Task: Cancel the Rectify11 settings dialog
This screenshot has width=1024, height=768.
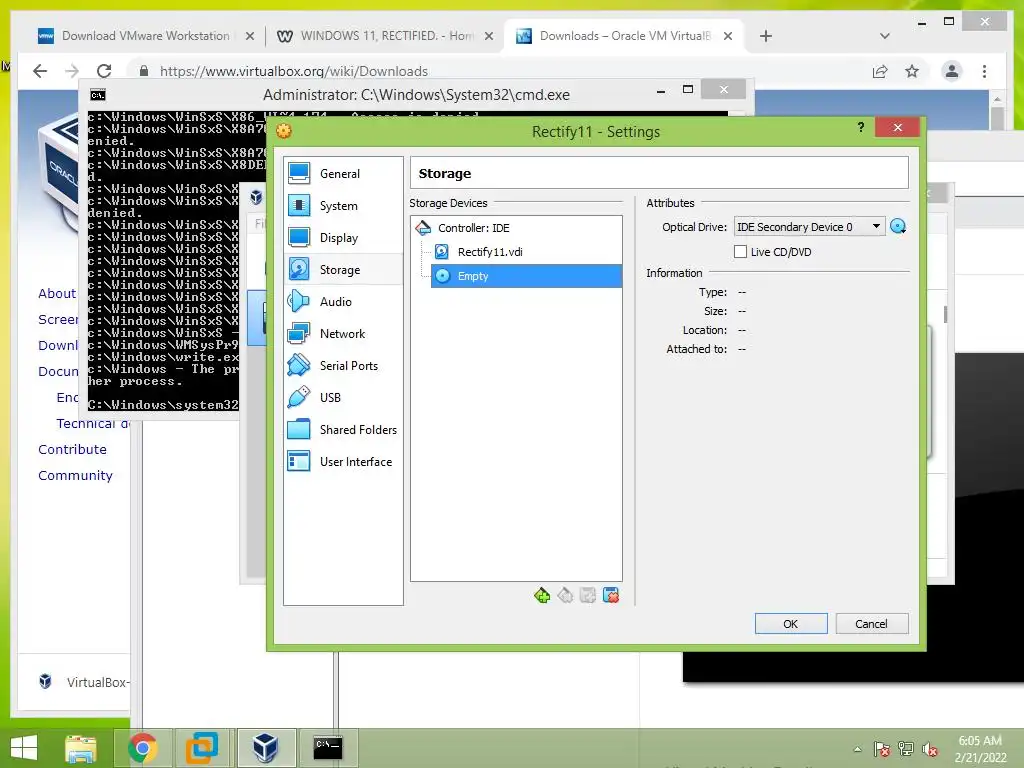Action: coord(872,624)
